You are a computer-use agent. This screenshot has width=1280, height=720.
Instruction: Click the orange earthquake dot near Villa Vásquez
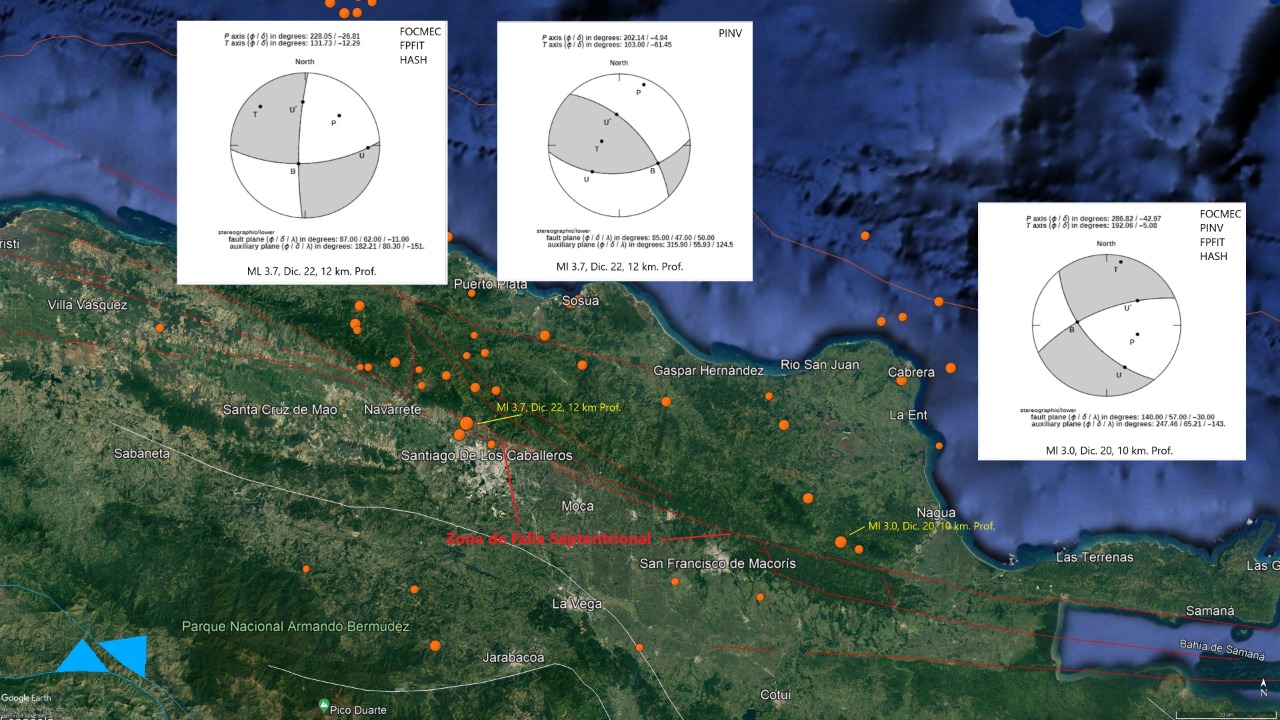160,327
